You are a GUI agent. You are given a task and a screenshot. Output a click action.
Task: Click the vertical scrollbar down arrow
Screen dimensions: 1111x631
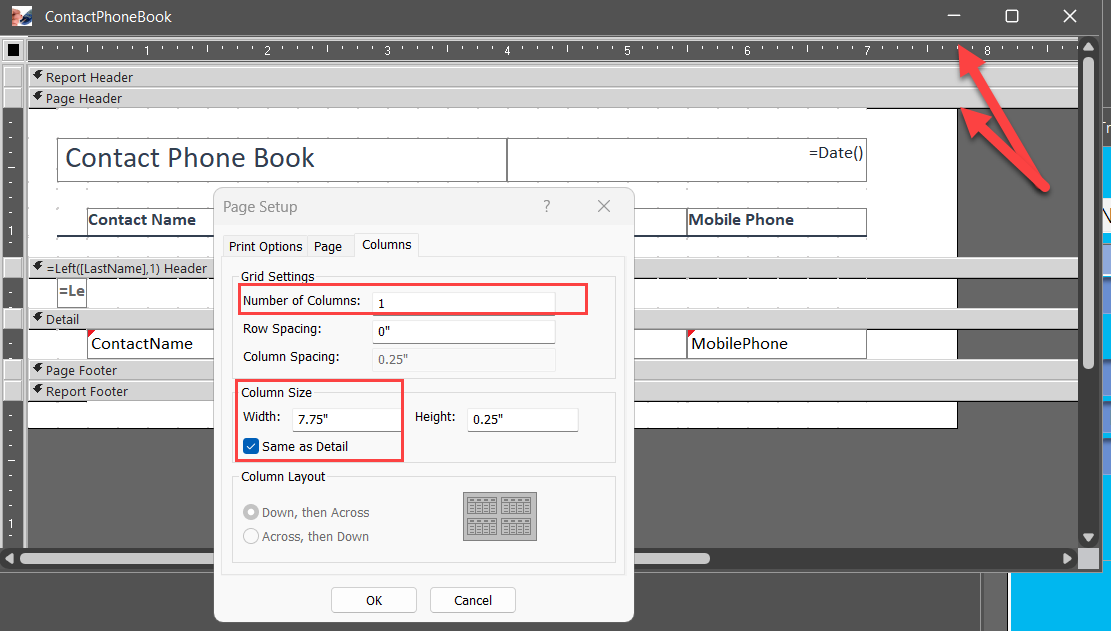pos(1088,538)
